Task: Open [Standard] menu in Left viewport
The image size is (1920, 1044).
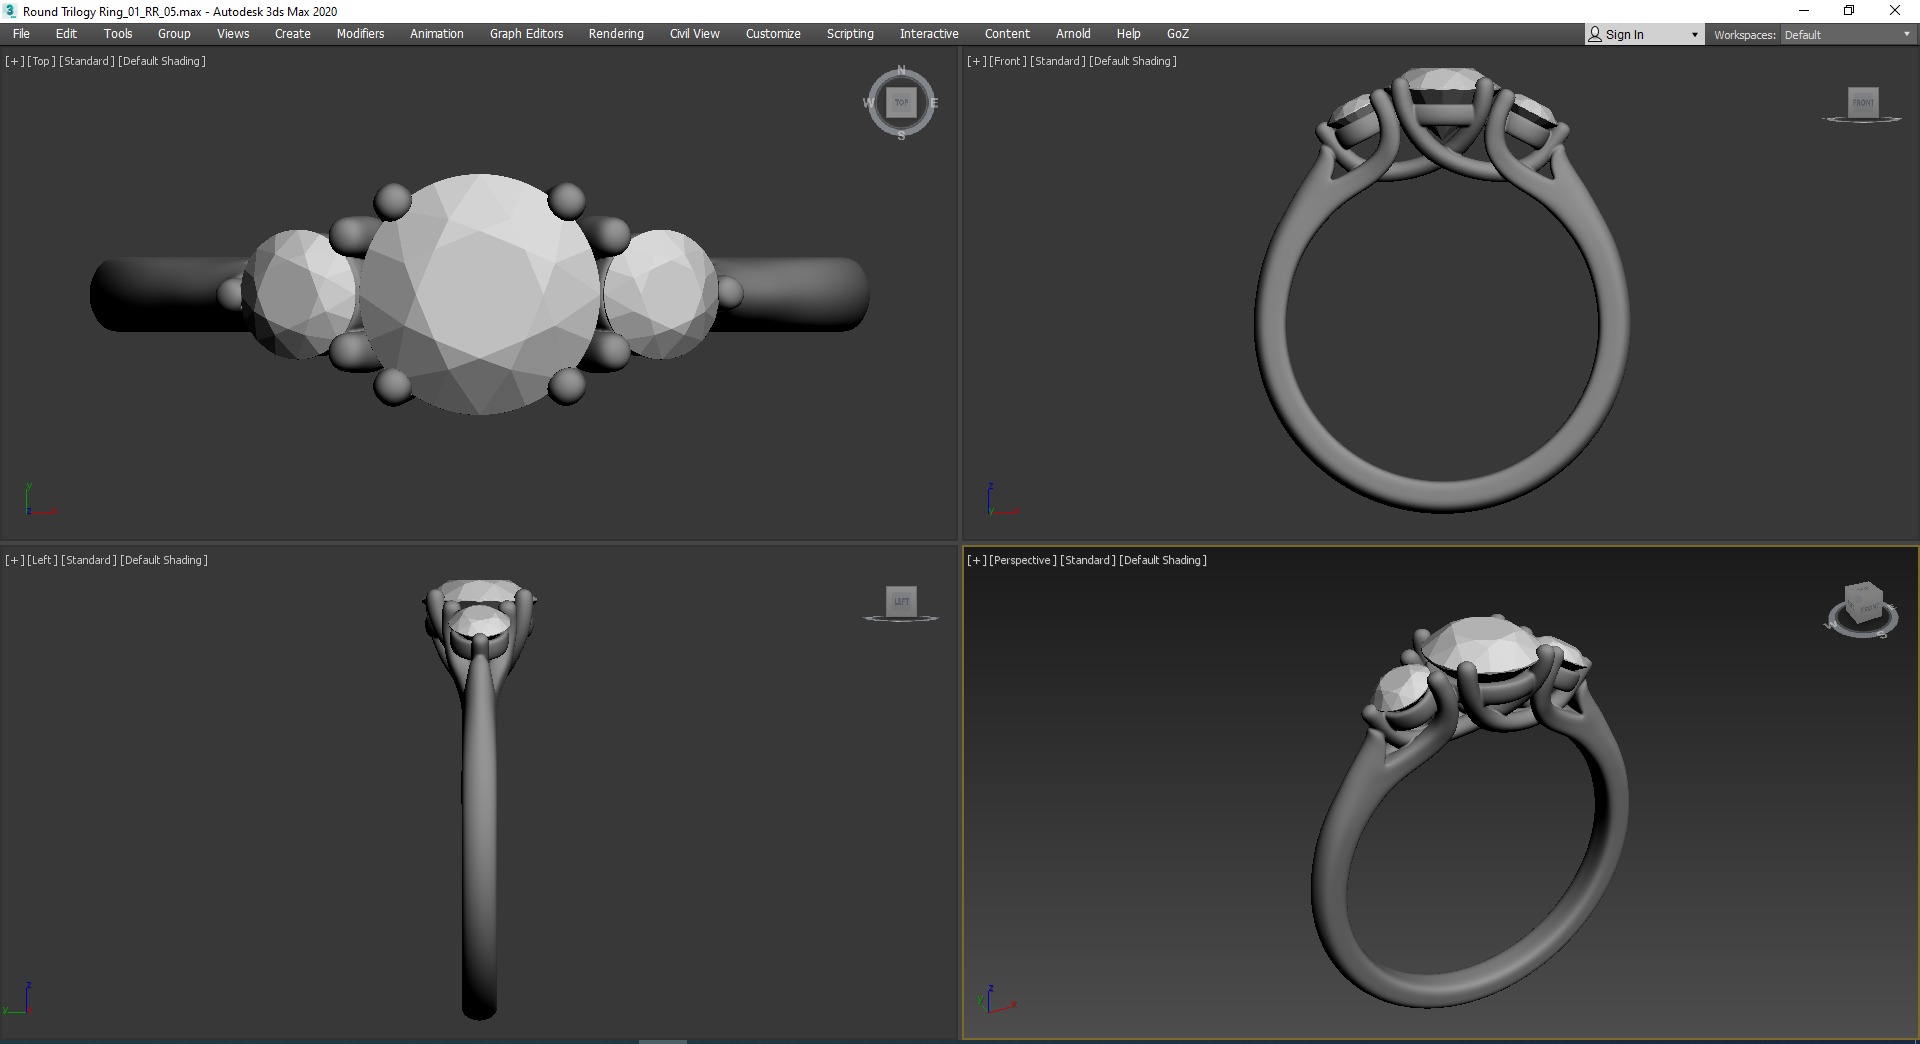Action: (x=89, y=560)
